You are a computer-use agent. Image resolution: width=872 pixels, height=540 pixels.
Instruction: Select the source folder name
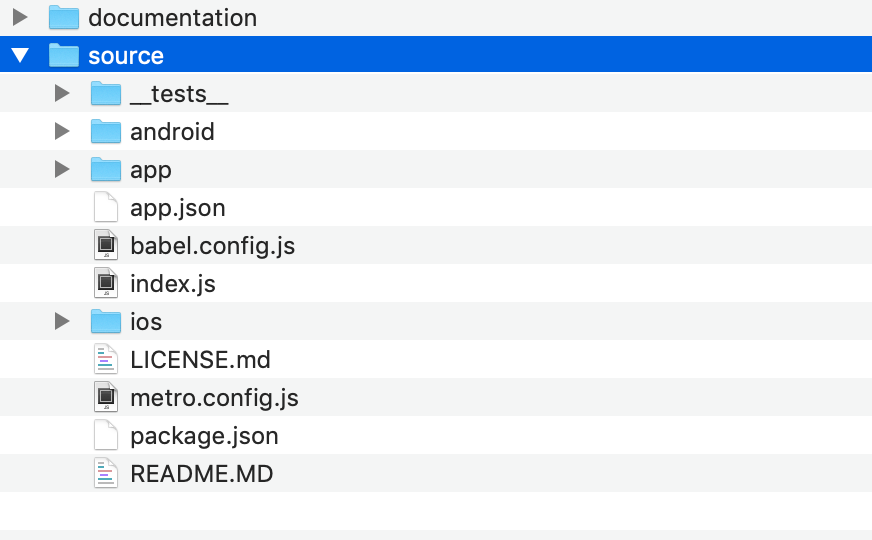[x=126, y=56]
